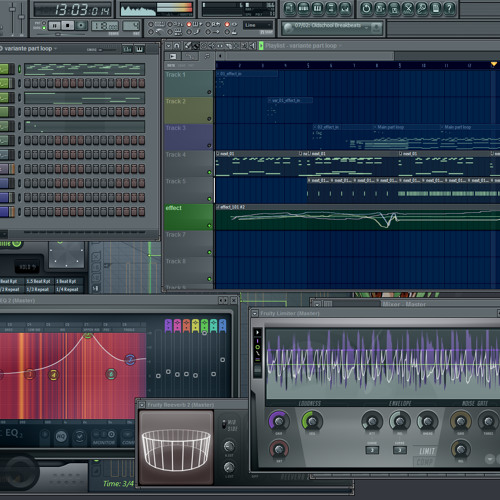The image size is (500, 500).
Task: Click the MONITOR control in Parametric EQ 2
Action: coord(104,437)
